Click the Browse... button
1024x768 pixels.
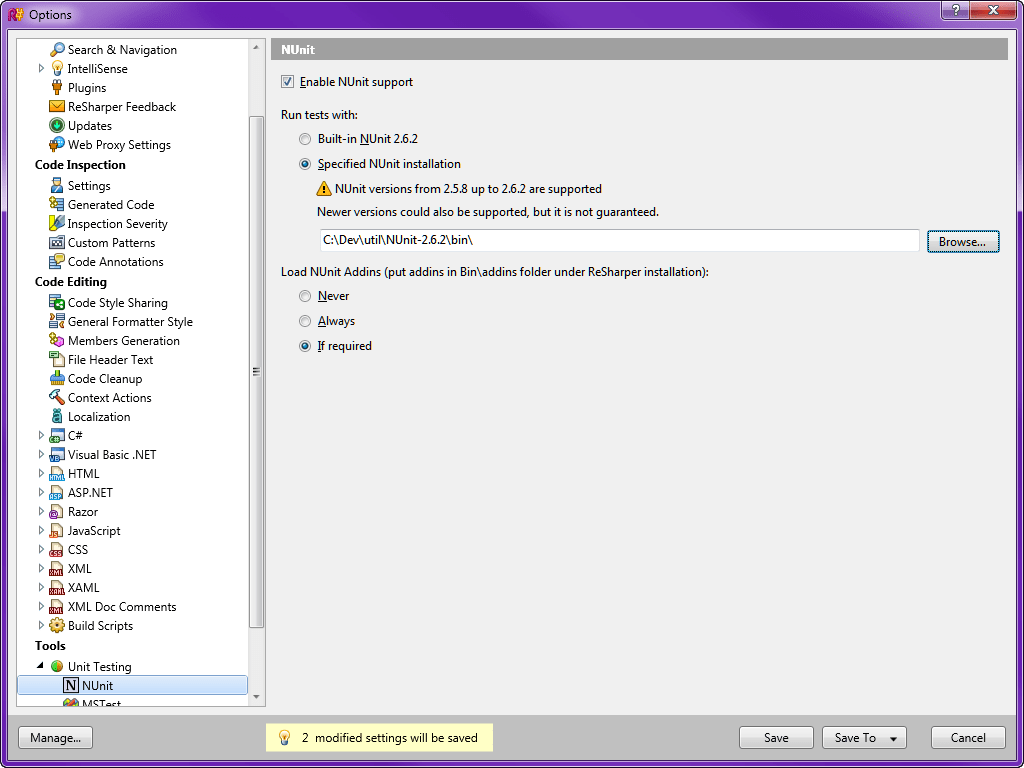[x=963, y=241]
